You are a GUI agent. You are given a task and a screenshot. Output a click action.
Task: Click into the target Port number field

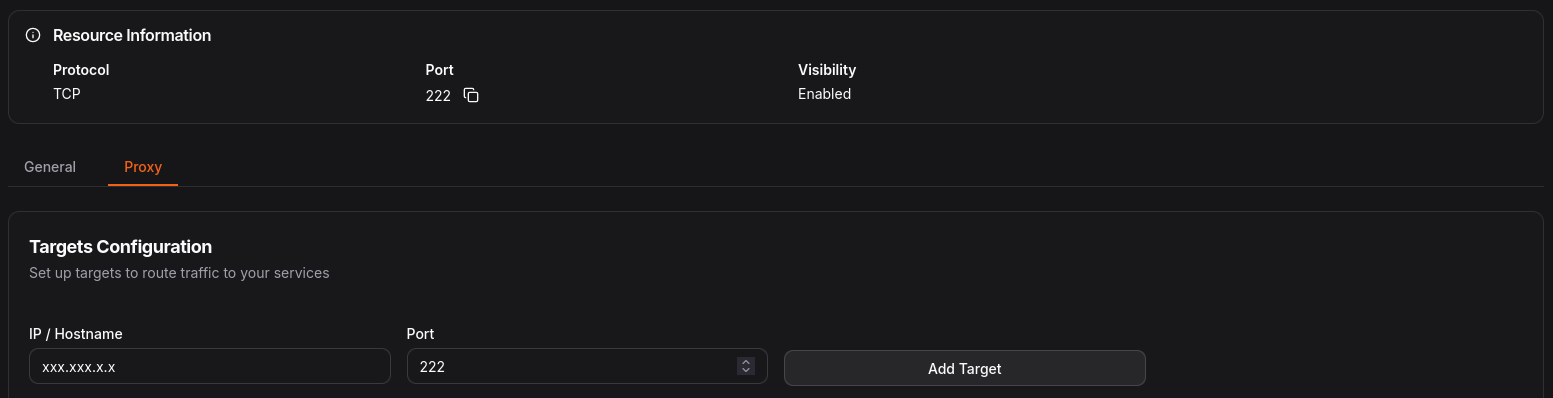(587, 366)
